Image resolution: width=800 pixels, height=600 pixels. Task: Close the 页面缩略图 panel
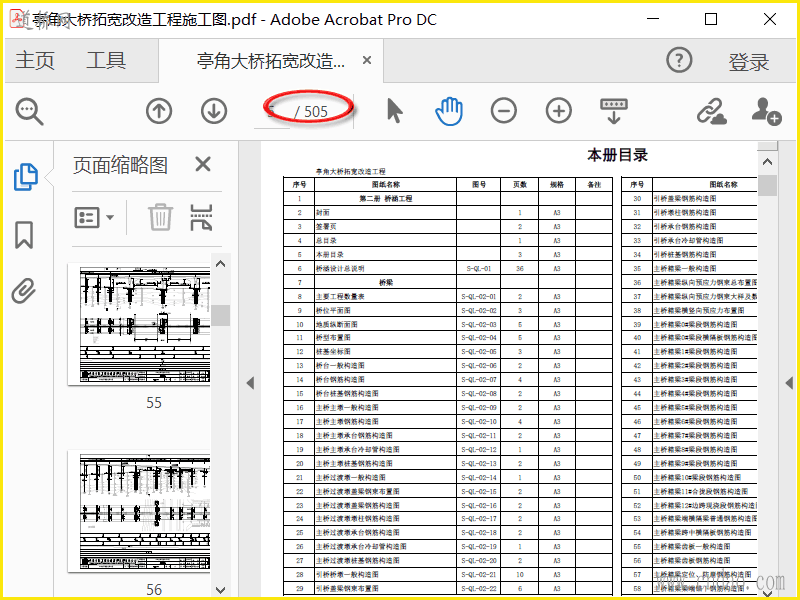click(x=203, y=164)
